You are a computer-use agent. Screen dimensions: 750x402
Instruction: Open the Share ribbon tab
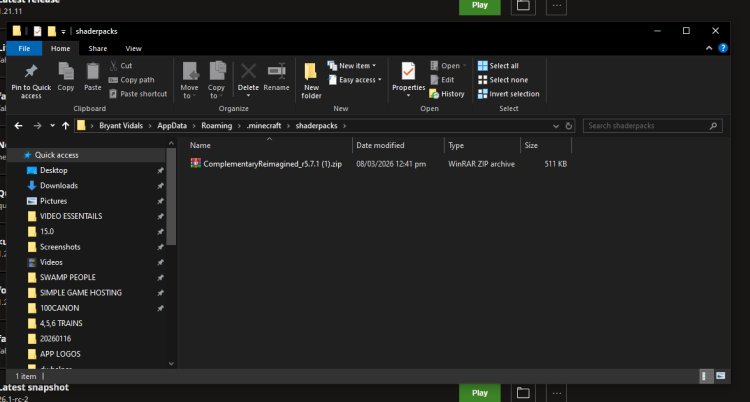(x=98, y=48)
